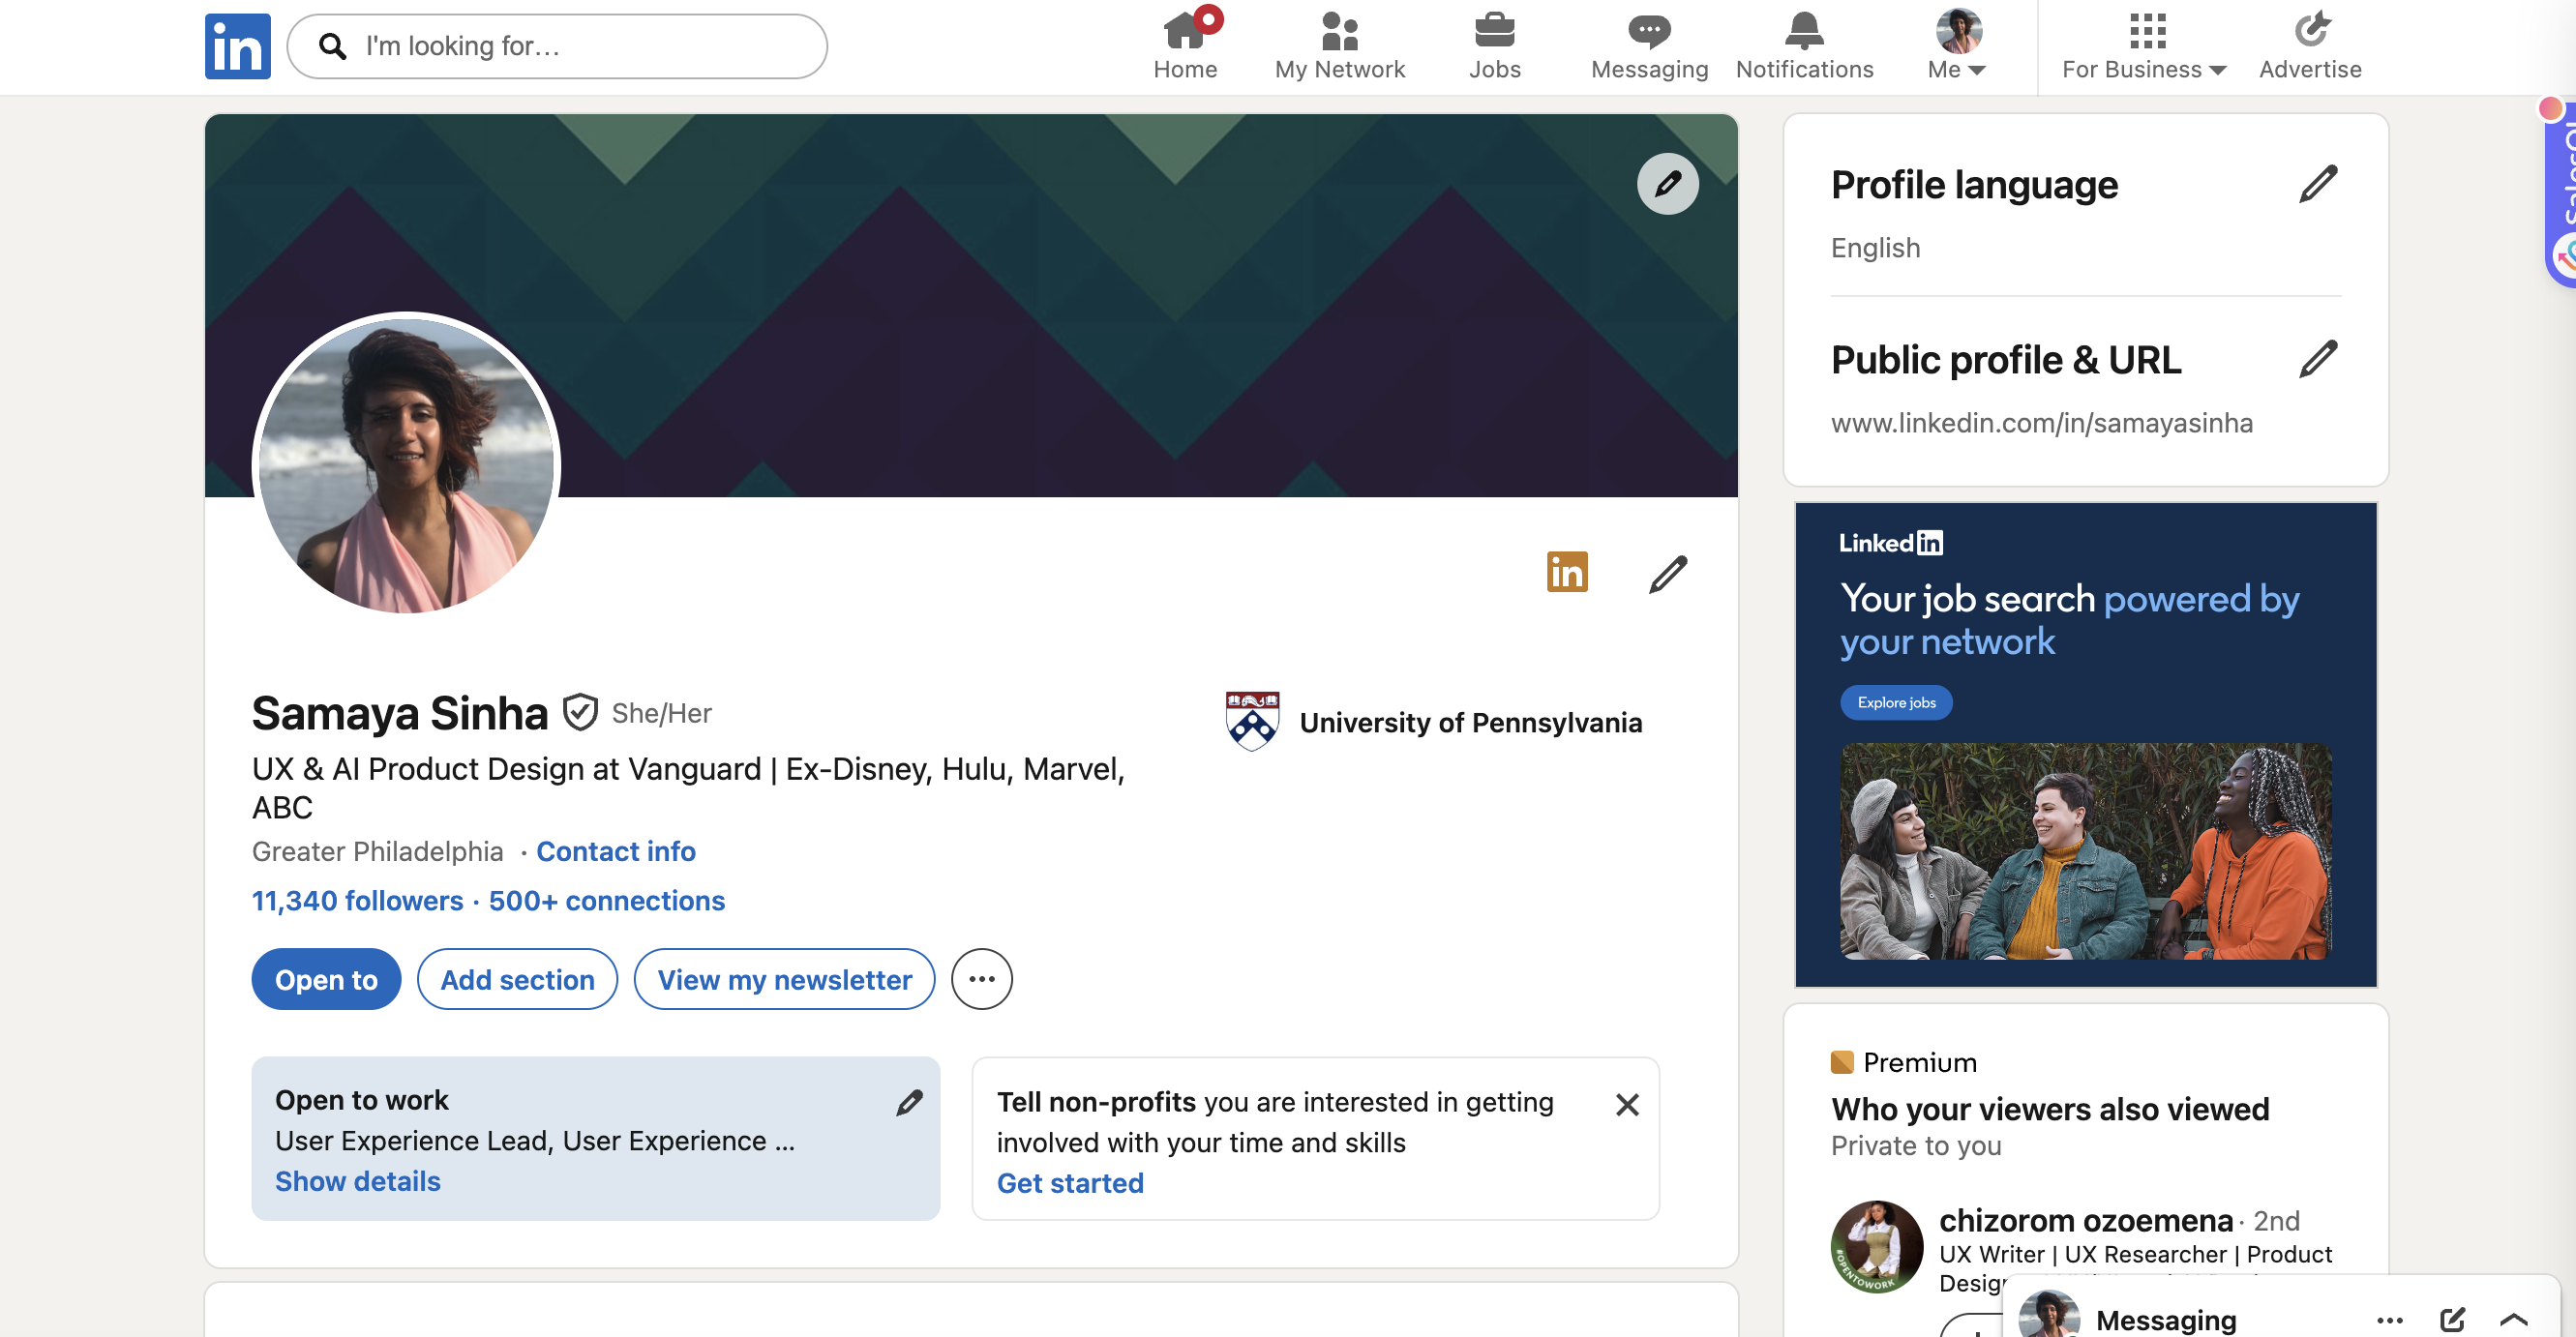2576x1337 pixels.
Task: Click View my newsletter button
Action: coord(784,979)
